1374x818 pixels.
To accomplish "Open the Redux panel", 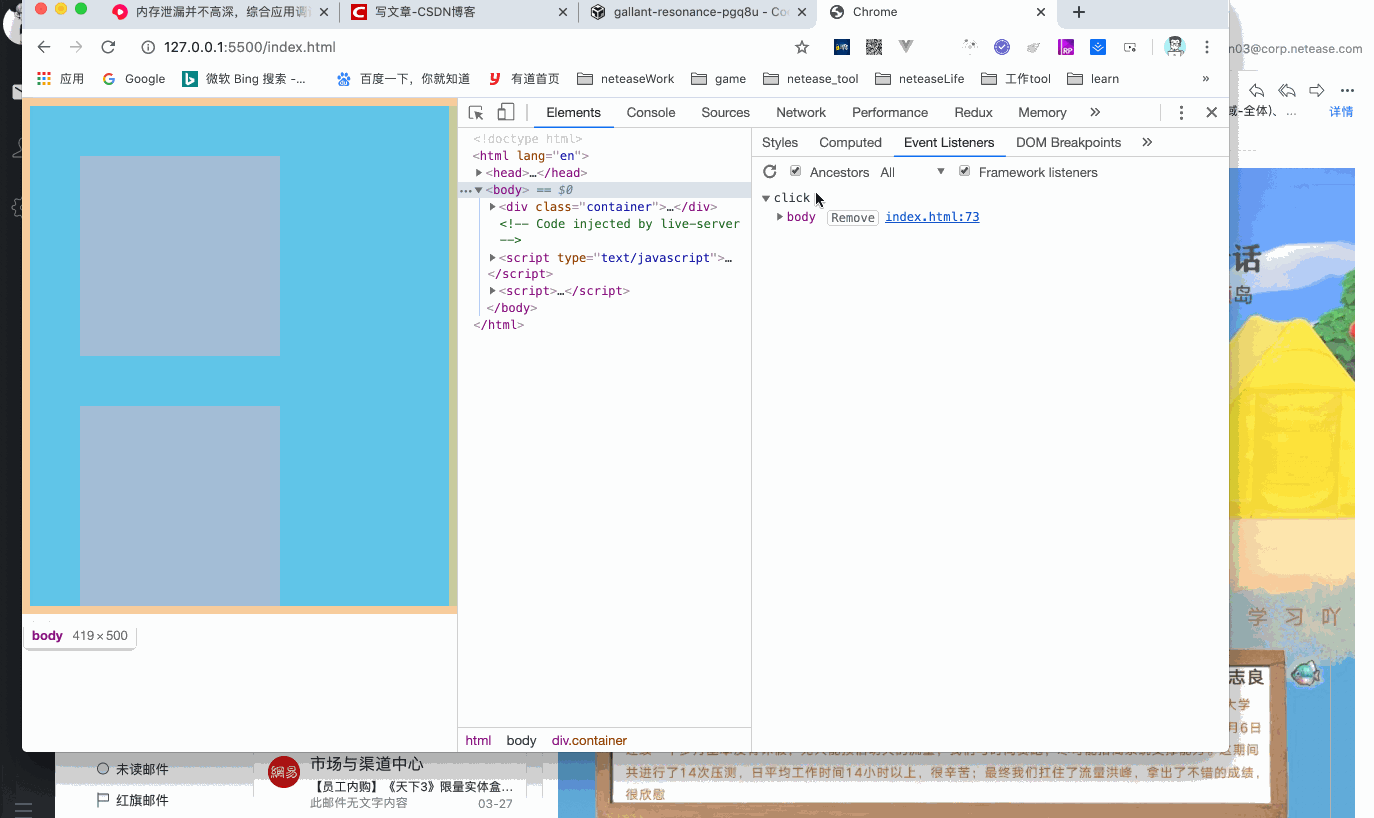I will click(x=973, y=112).
